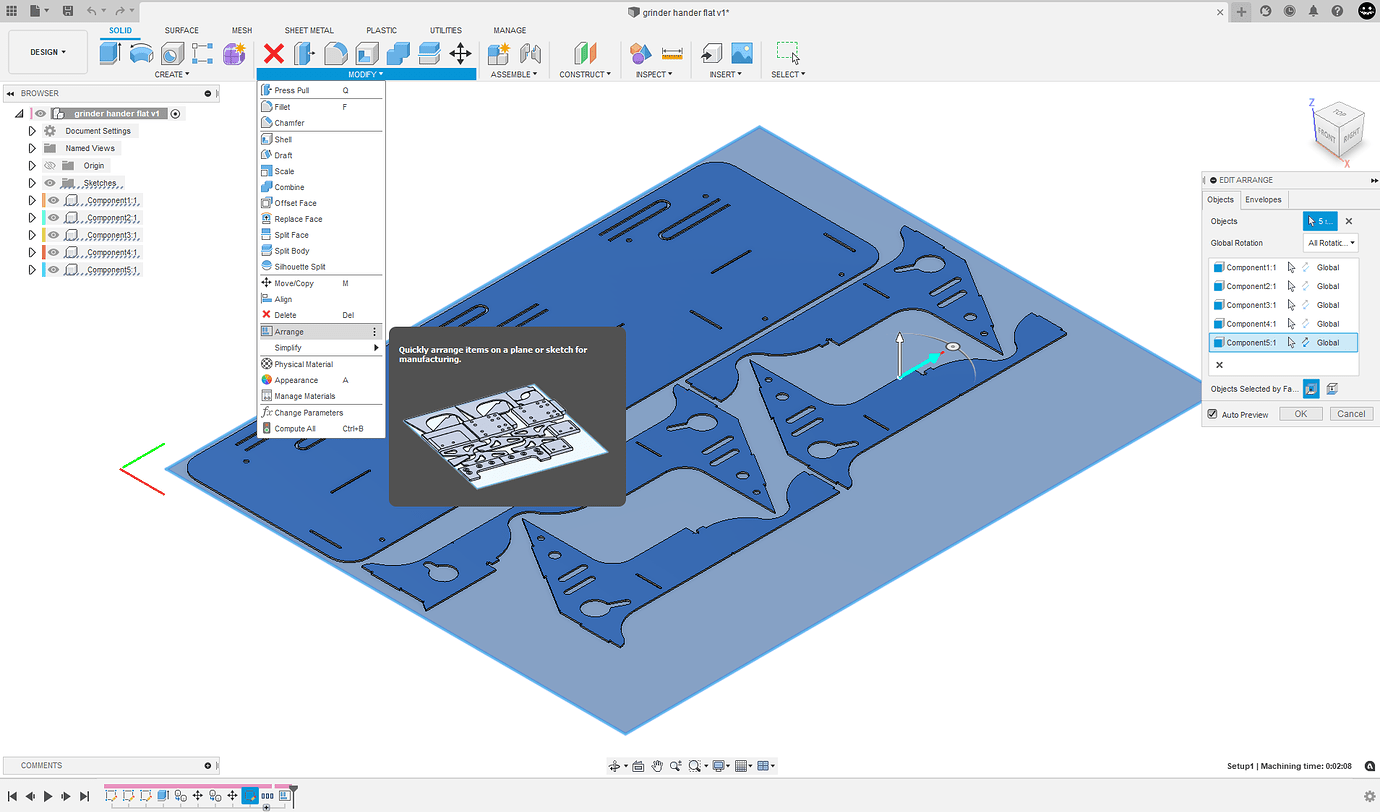
Task: Expand the Document Settings node
Action: [31, 130]
